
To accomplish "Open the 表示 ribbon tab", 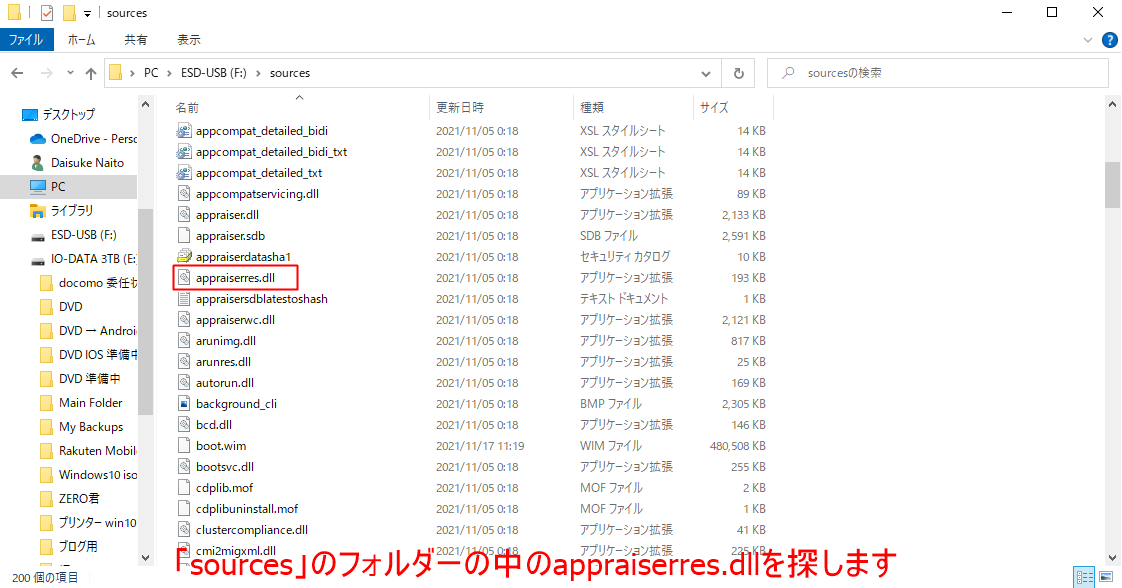I will (189, 40).
